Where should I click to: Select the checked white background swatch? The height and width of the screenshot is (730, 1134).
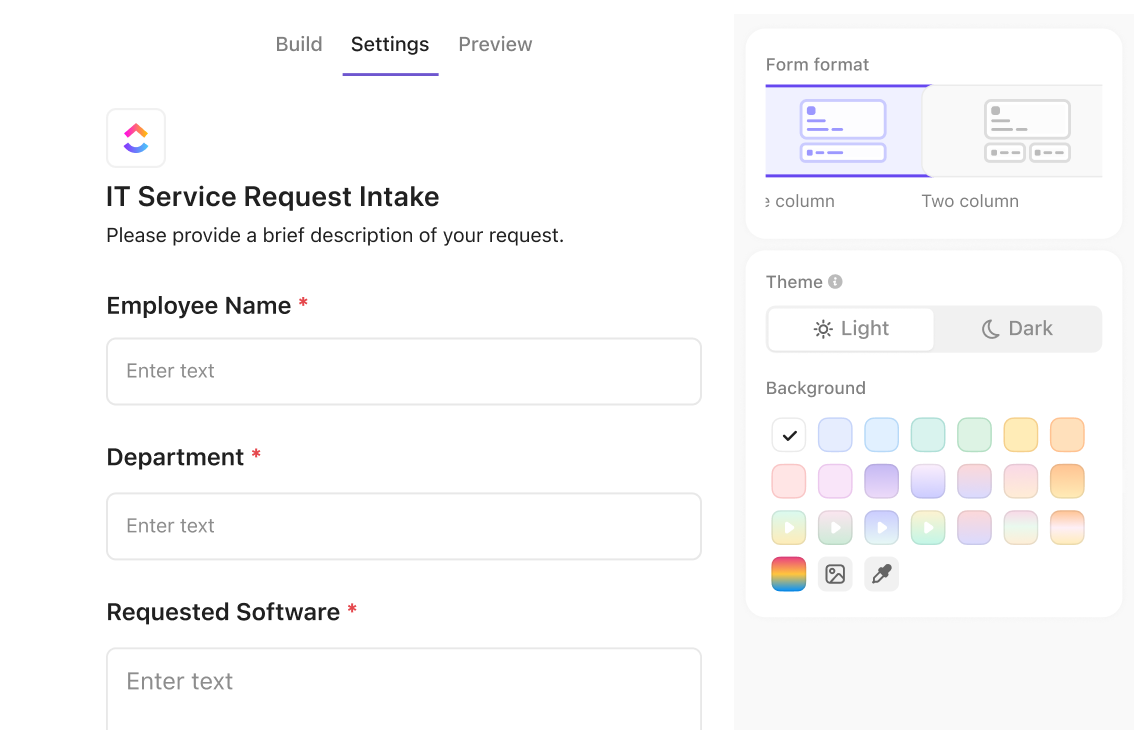pos(789,435)
